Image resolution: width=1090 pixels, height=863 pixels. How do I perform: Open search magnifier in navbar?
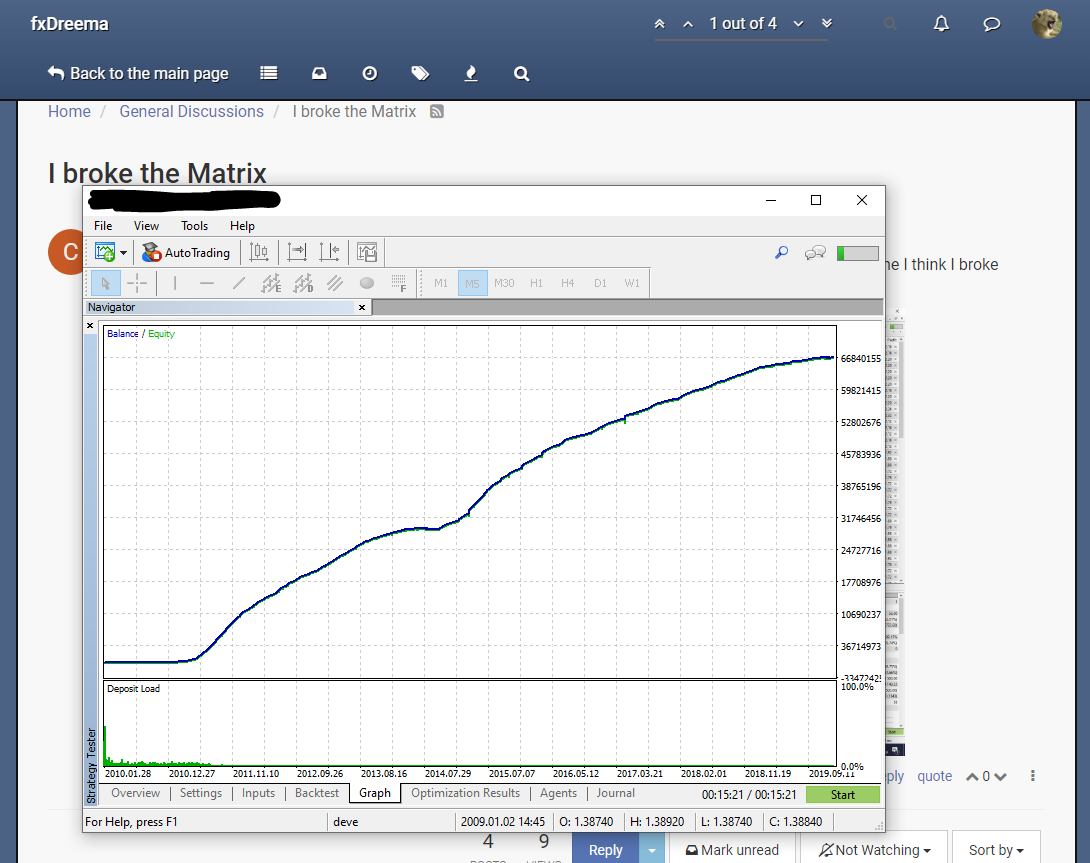pos(521,74)
